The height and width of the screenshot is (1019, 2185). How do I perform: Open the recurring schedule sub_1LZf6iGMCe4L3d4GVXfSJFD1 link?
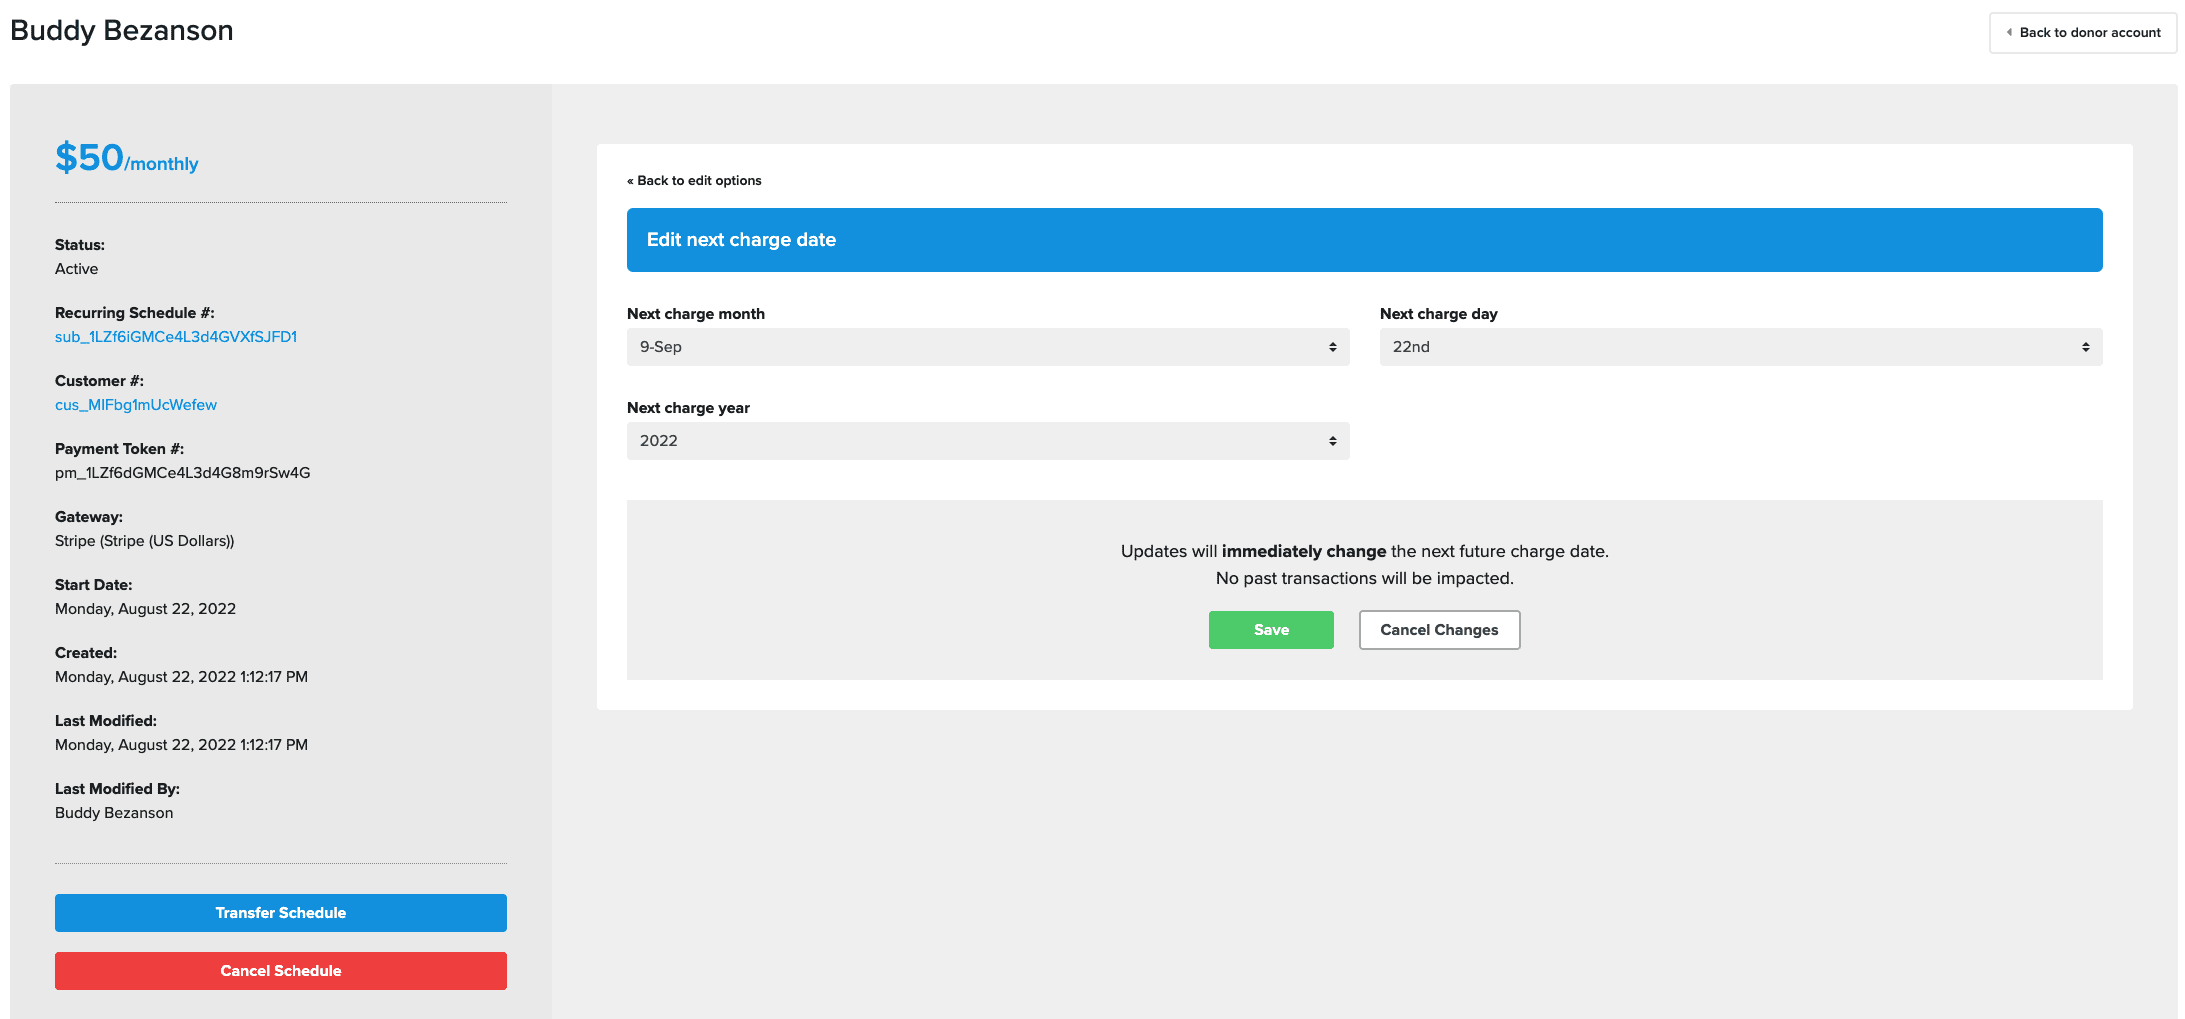176,337
